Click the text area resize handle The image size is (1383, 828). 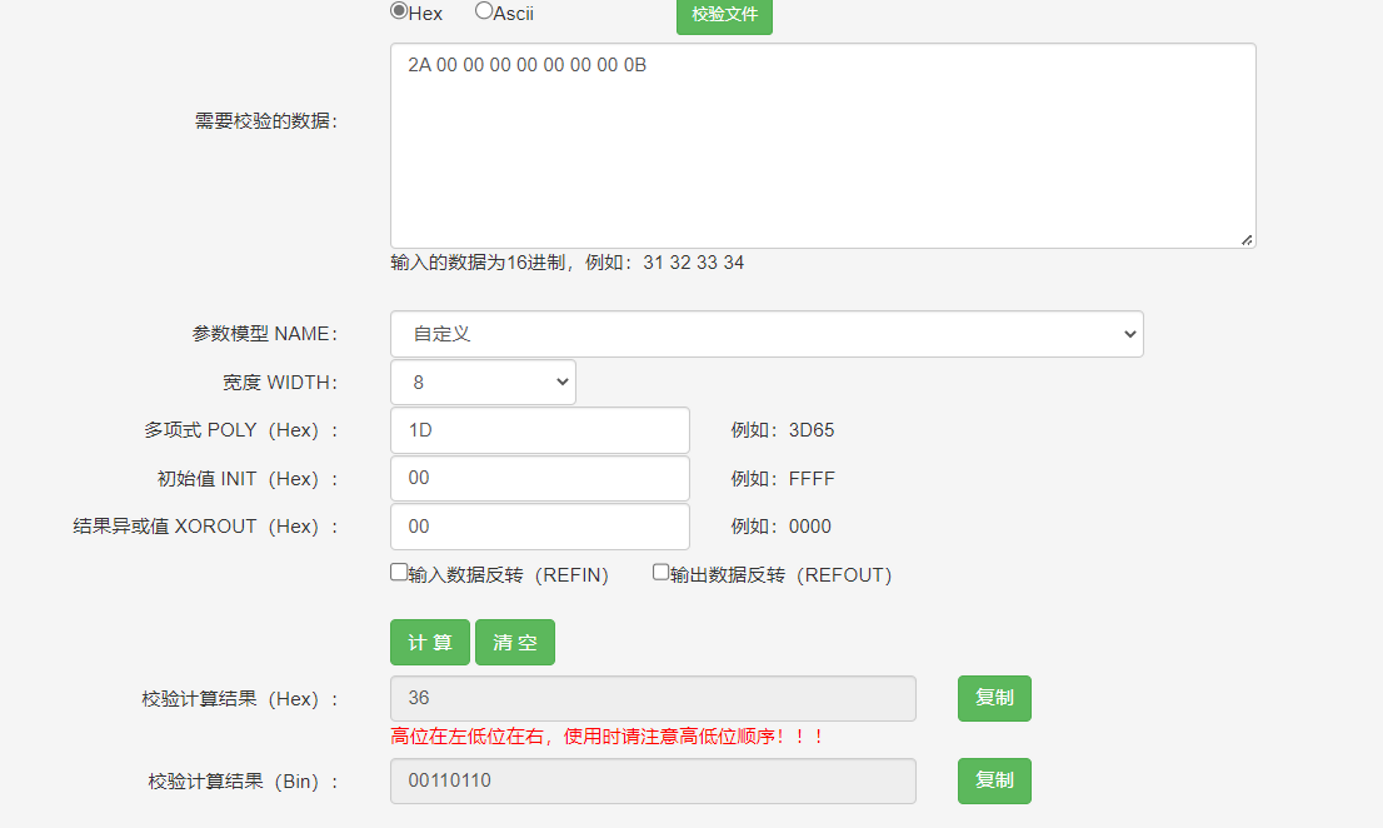(1246, 239)
